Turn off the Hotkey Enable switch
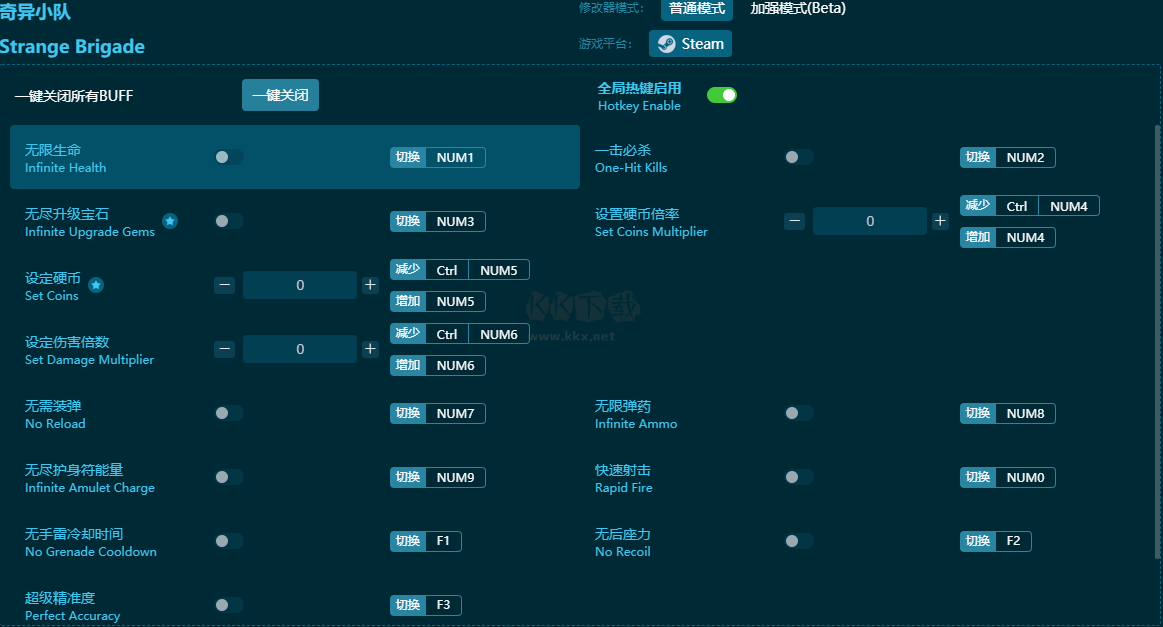1163x627 pixels. (721, 95)
